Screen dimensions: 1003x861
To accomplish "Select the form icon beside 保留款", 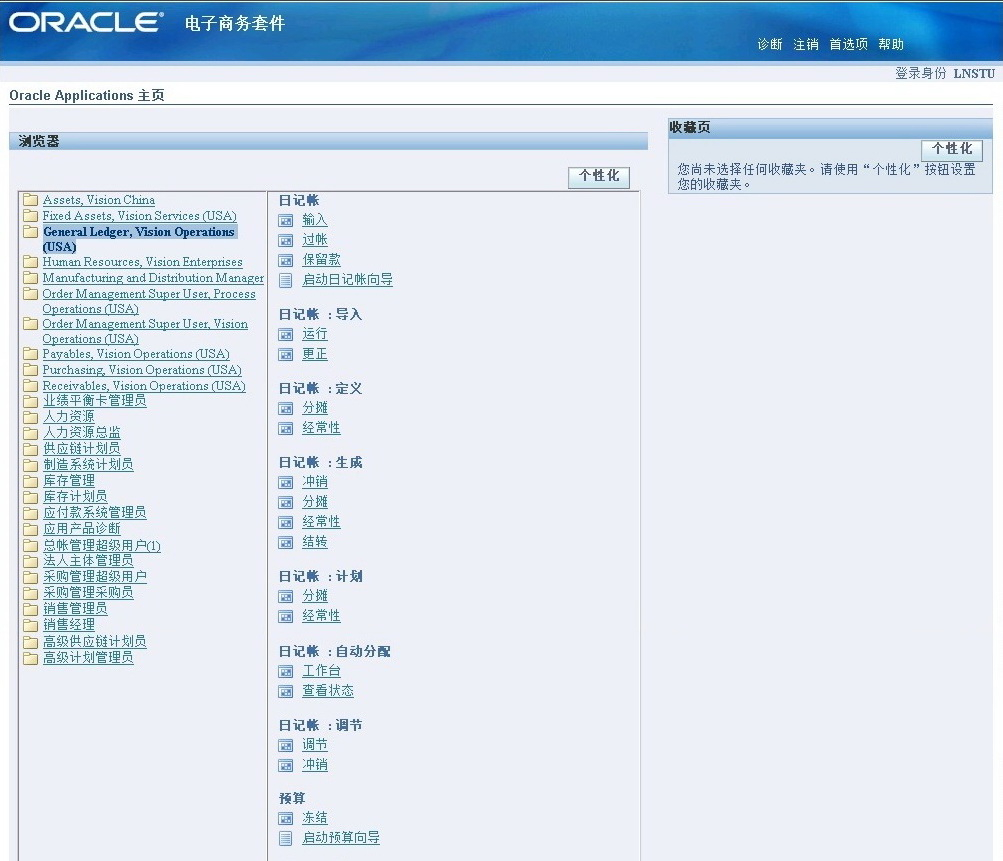I will click(x=285, y=261).
